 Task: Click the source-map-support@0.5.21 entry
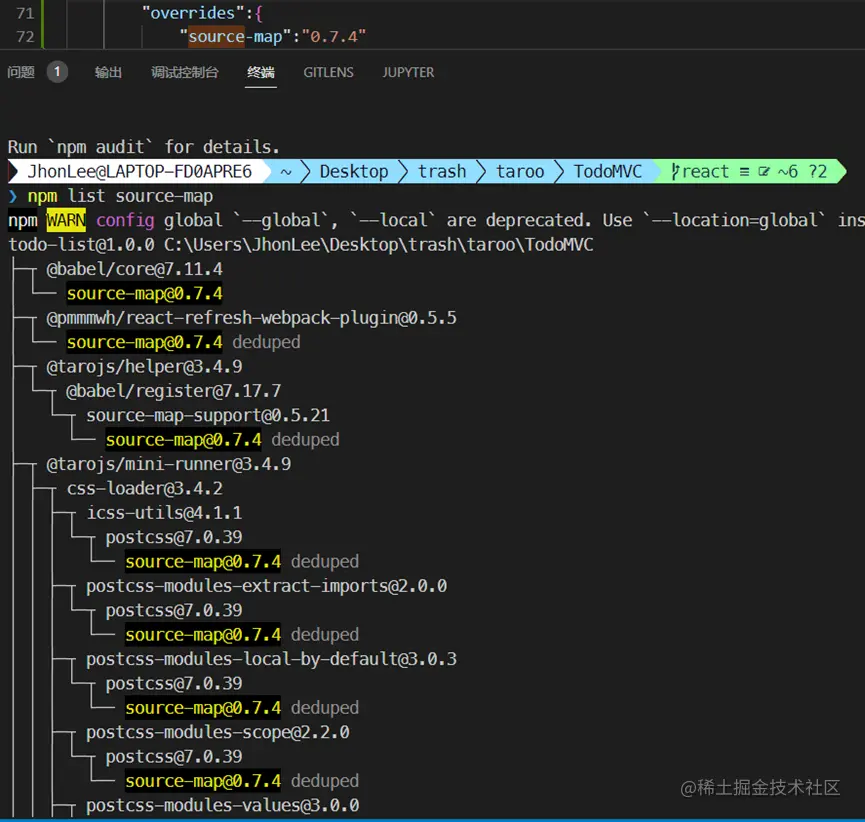(208, 415)
